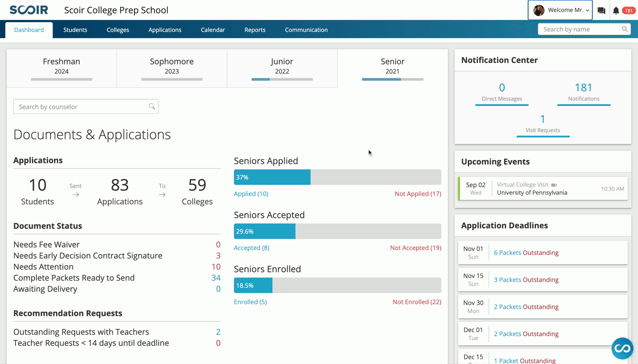The height and width of the screenshot is (364, 638).
Task: Open the Not Enrolled (22) link
Action: point(417,302)
